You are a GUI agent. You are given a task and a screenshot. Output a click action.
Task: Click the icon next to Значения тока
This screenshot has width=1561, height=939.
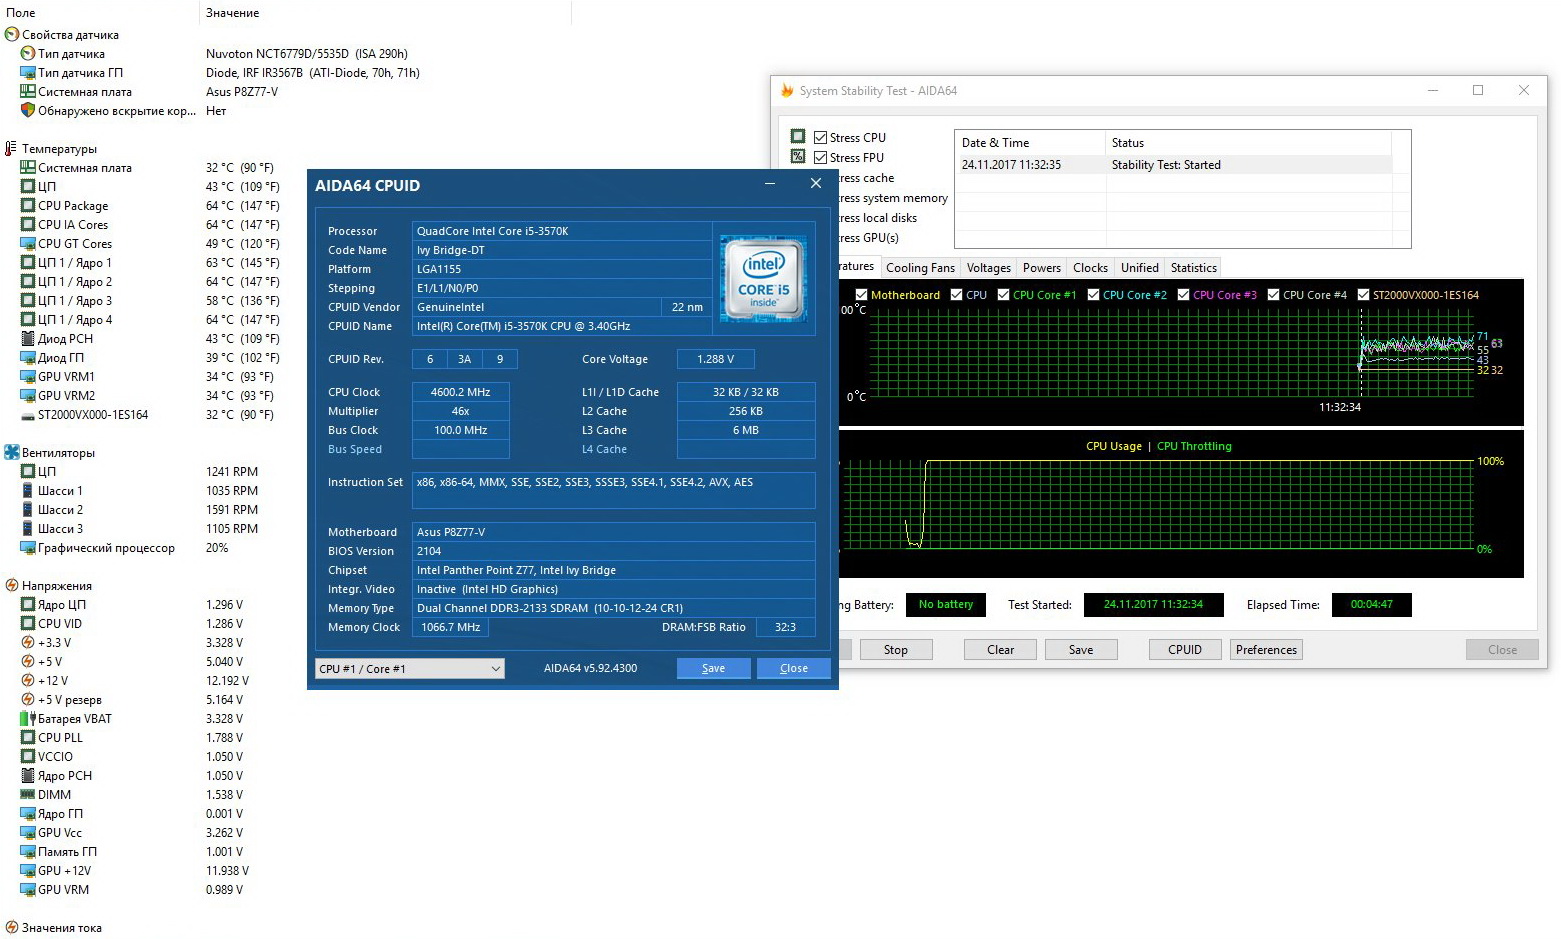(x=12, y=927)
